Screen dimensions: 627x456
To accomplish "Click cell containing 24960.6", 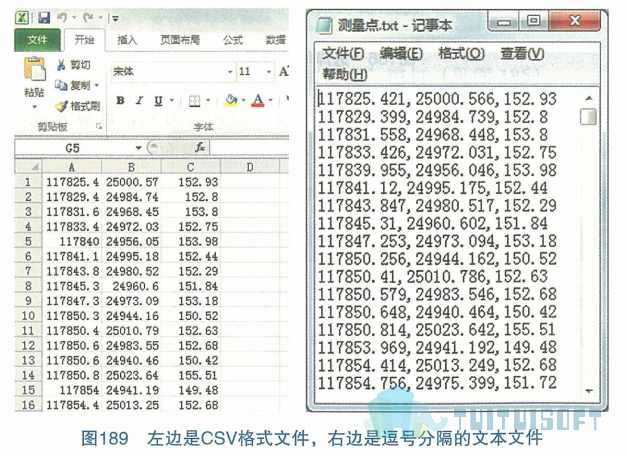I will coord(131,286).
